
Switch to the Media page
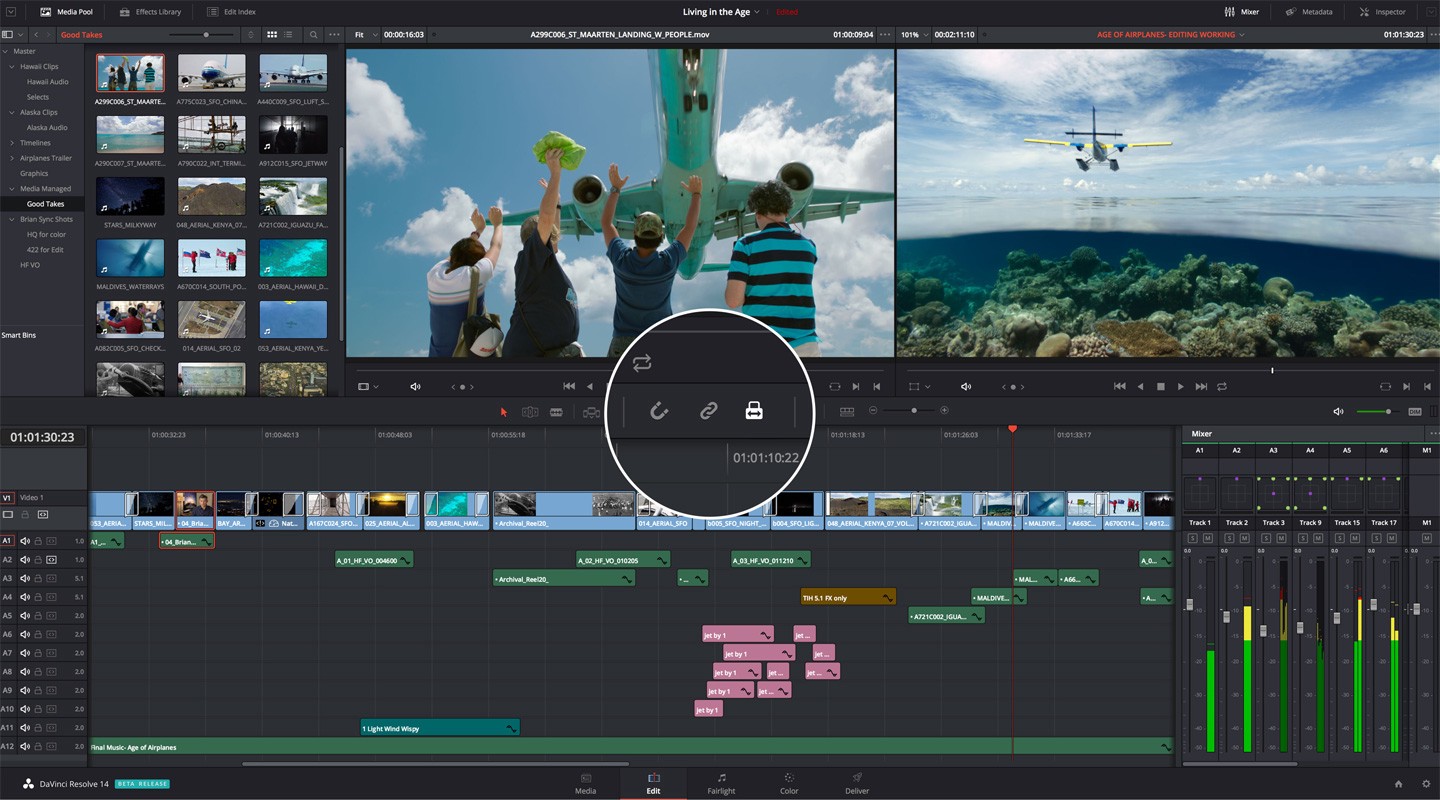(585, 783)
